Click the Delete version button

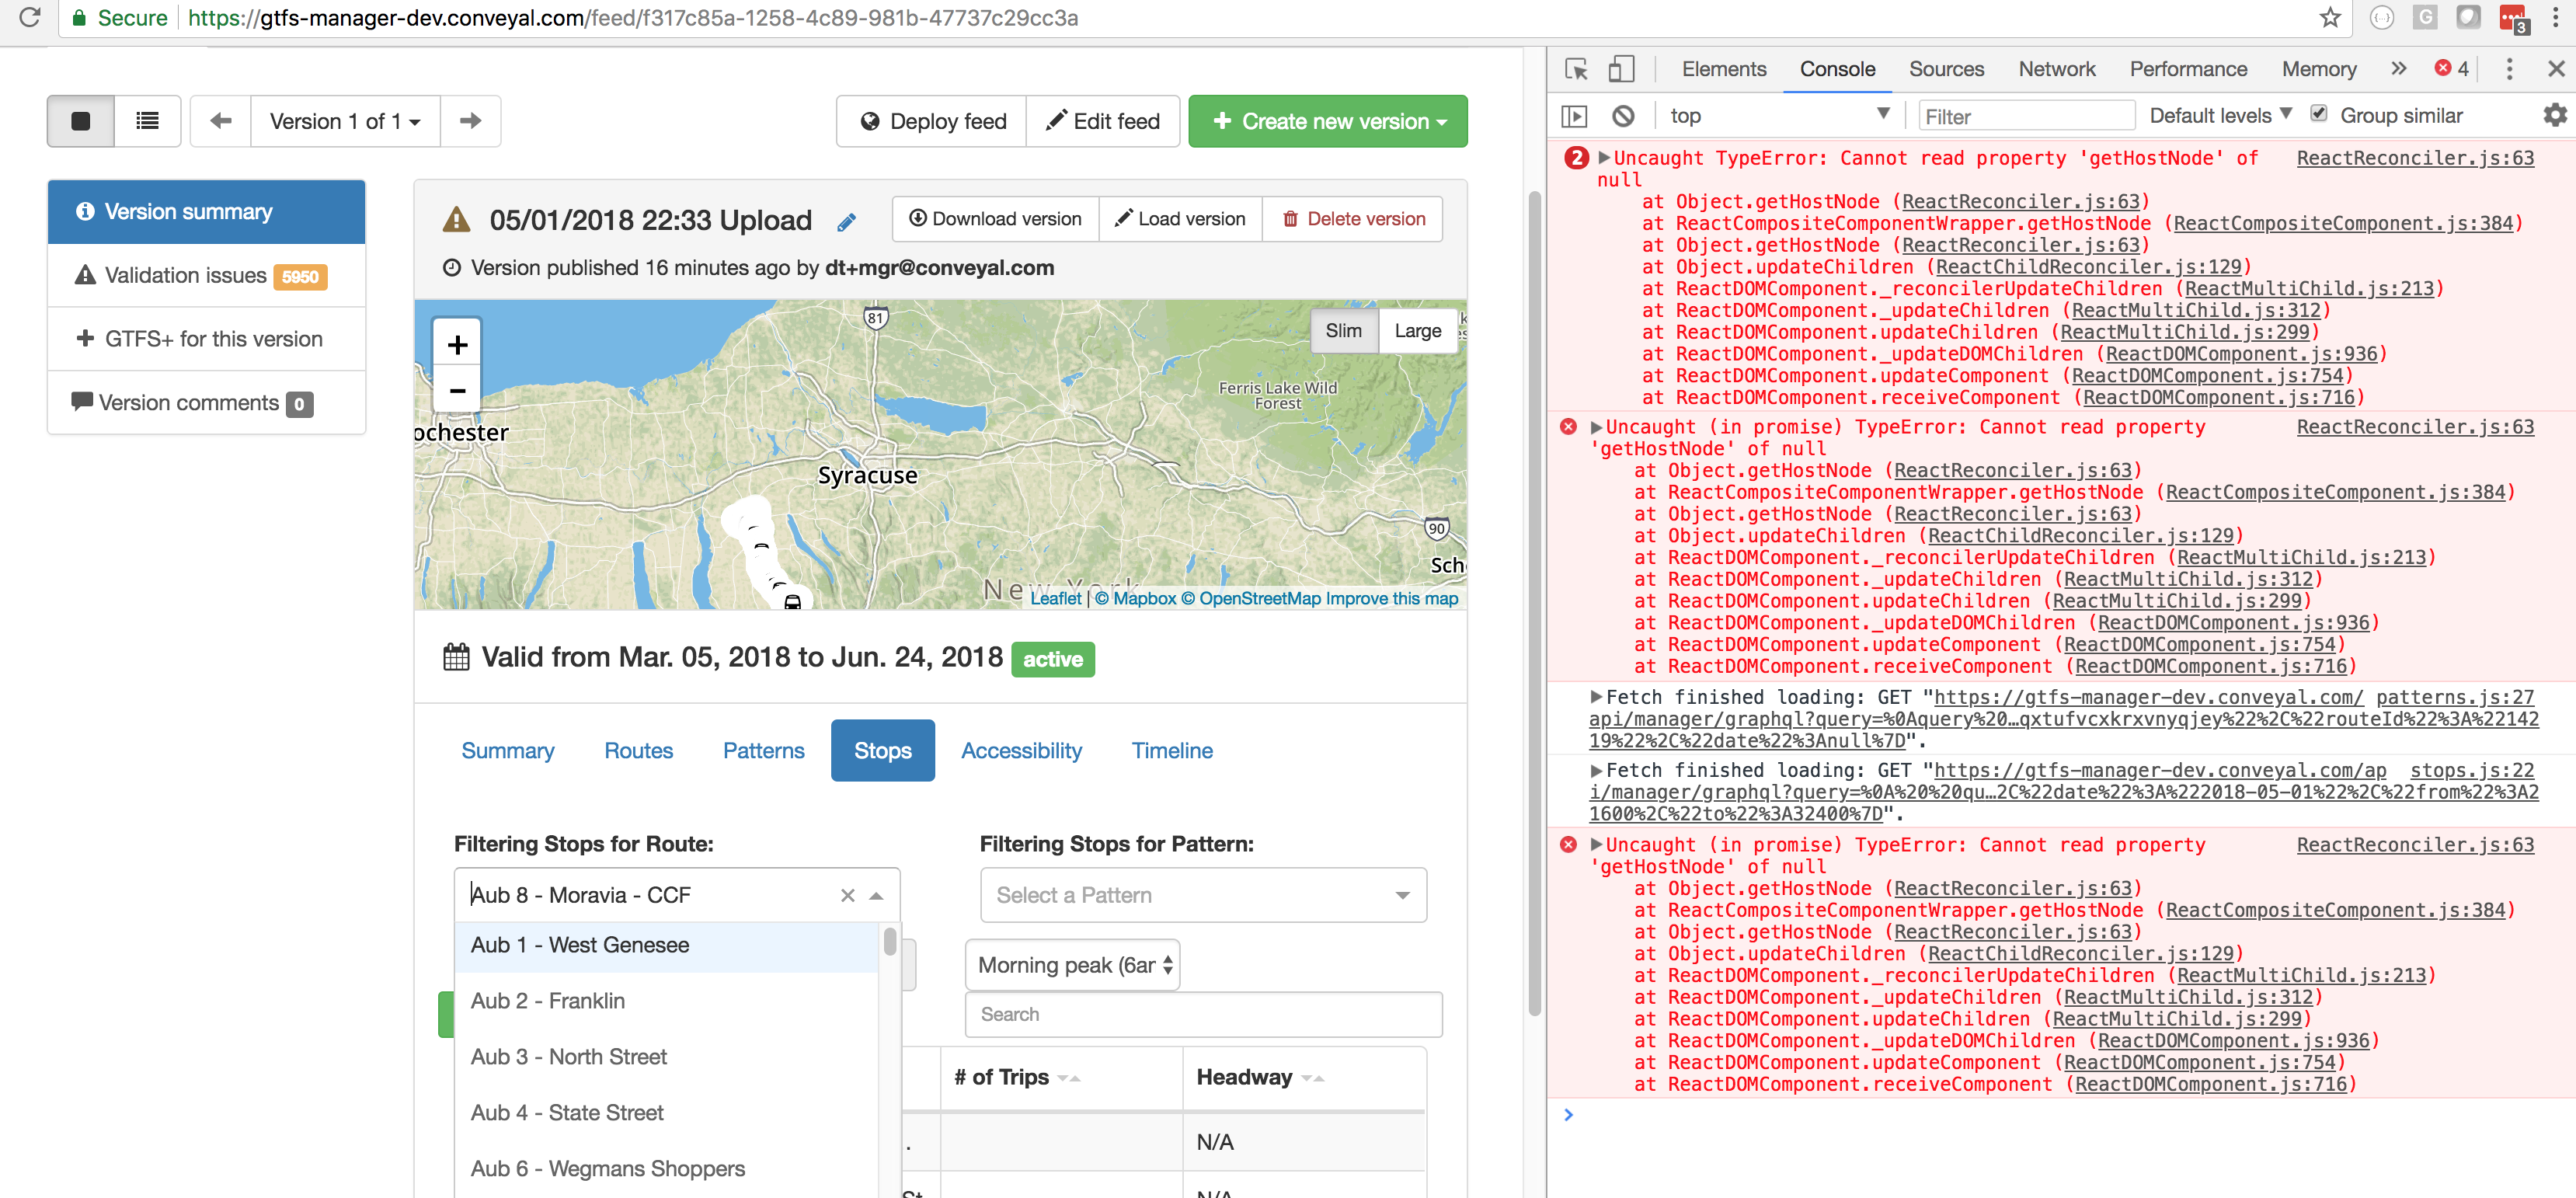tap(1353, 219)
